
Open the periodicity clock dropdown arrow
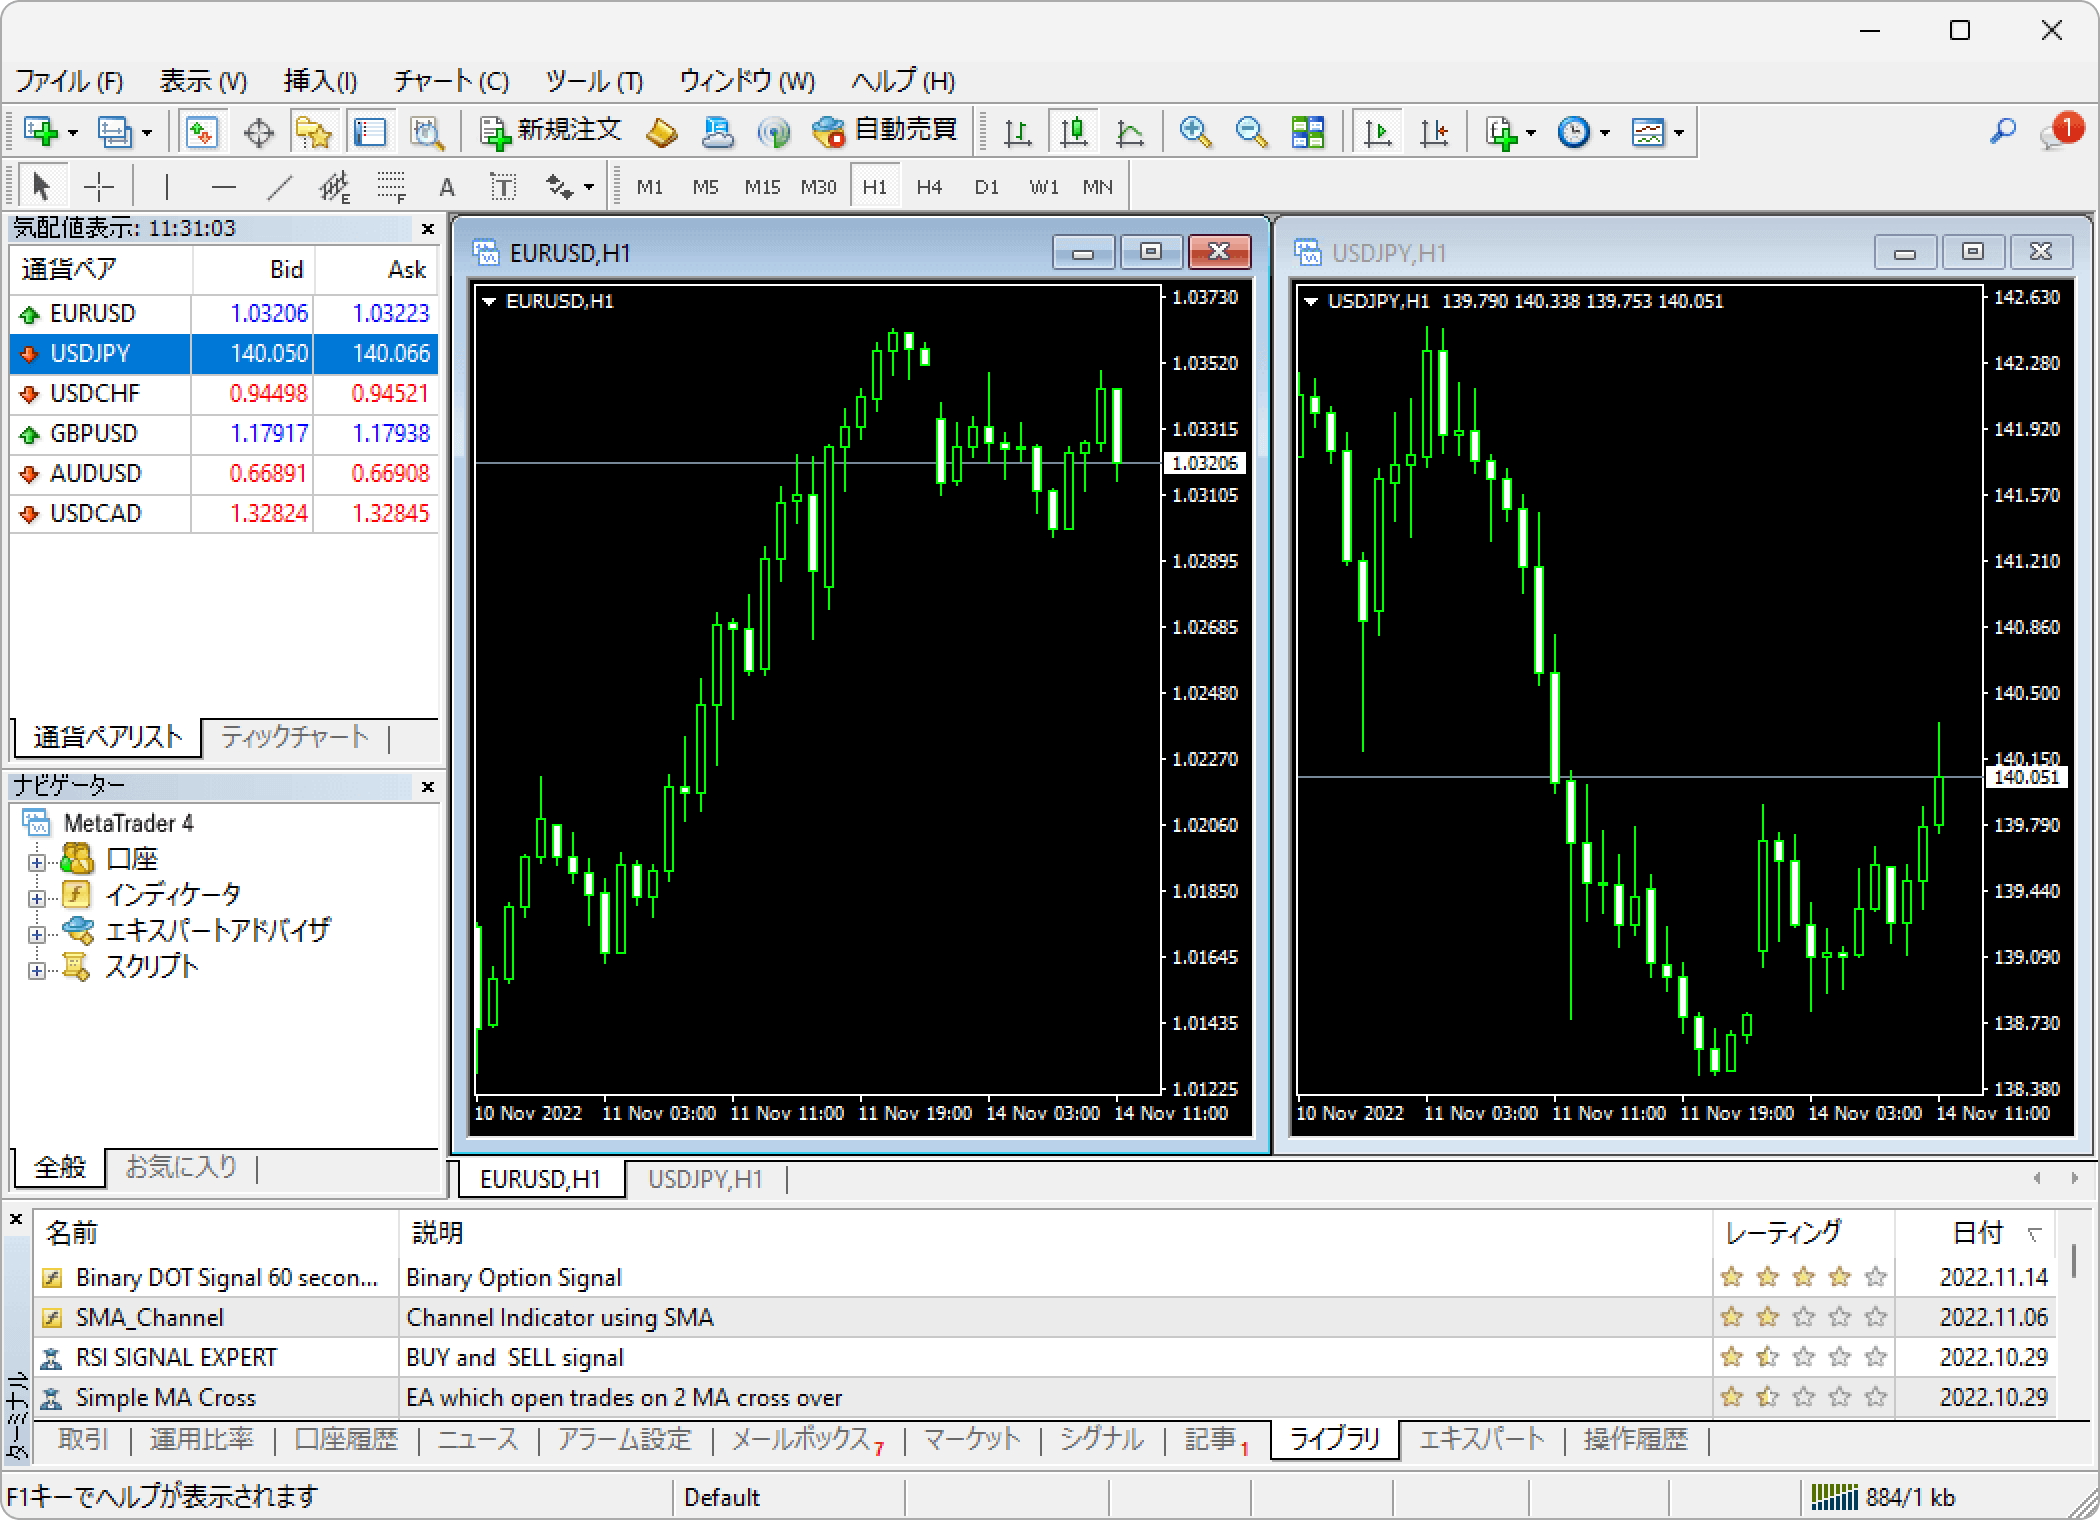tap(1604, 133)
